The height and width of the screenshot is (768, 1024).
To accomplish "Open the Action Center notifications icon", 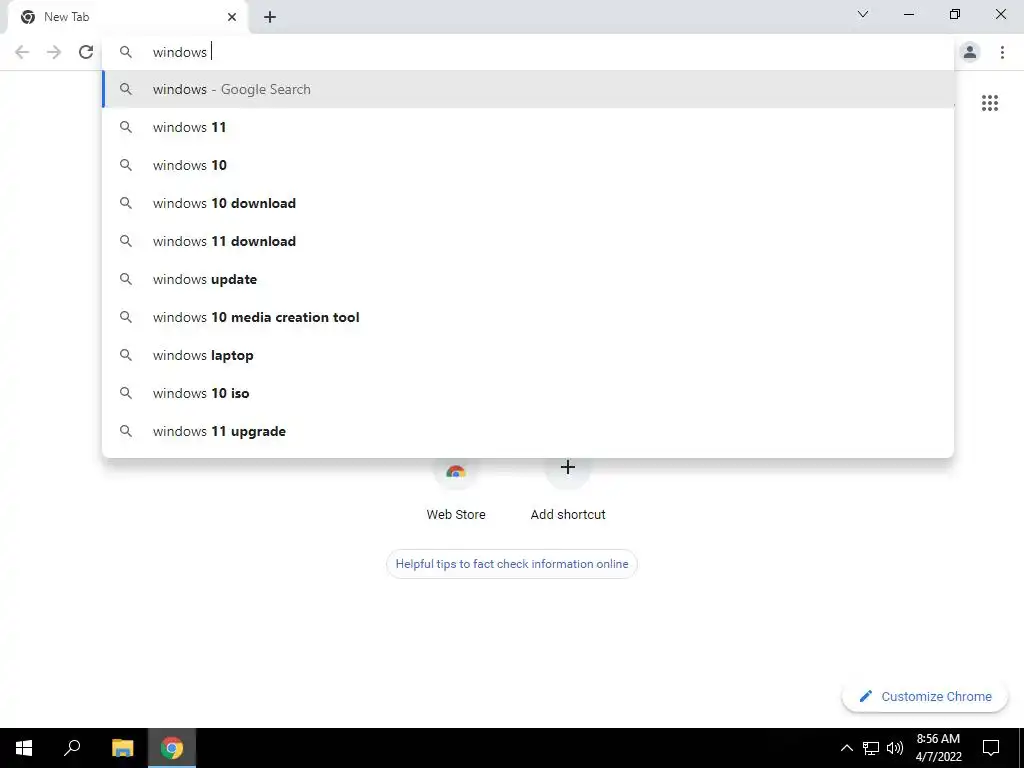I will tap(991, 748).
